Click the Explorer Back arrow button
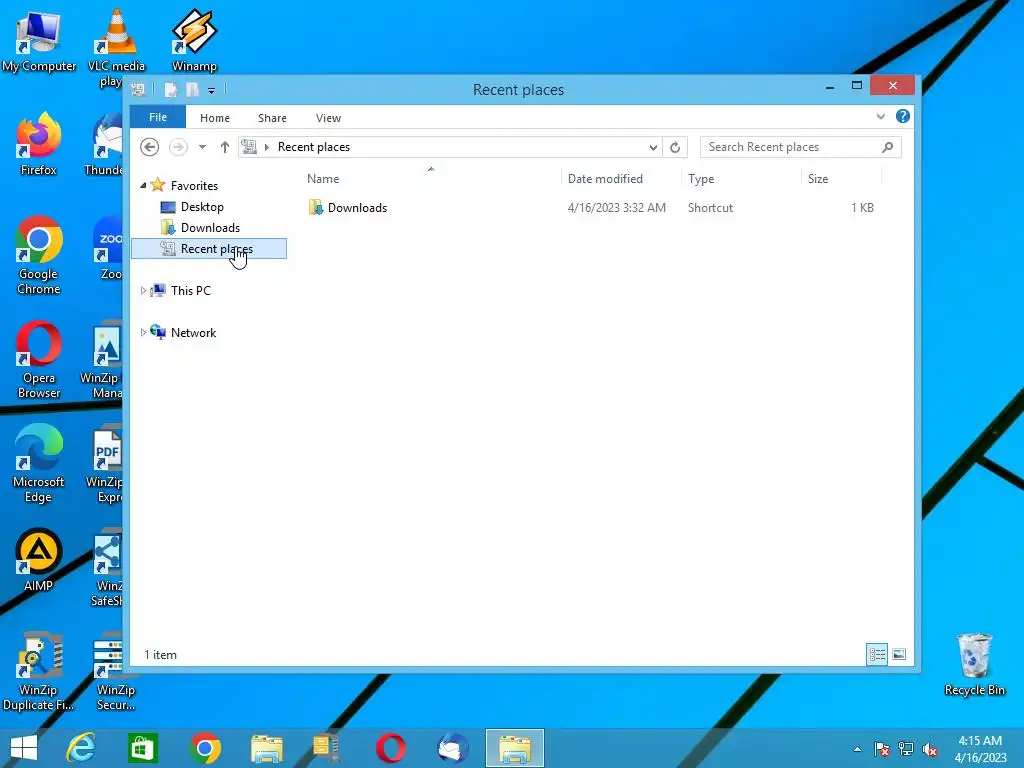 (x=150, y=147)
